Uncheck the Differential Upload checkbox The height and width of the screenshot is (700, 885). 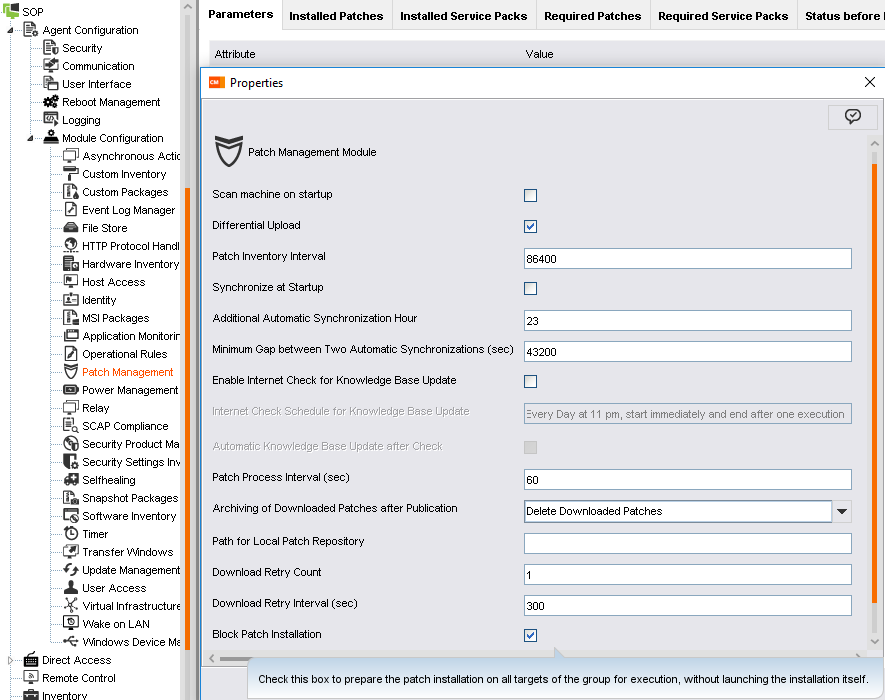click(x=531, y=227)
